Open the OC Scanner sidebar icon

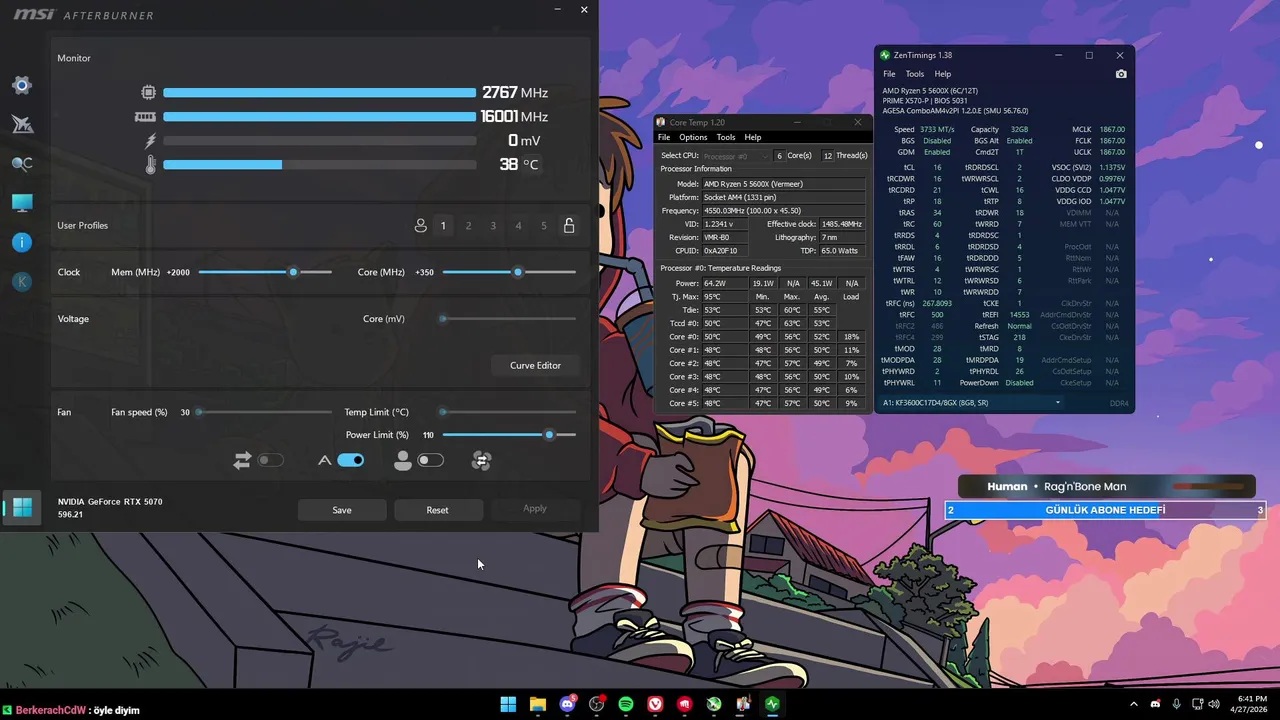22,164
